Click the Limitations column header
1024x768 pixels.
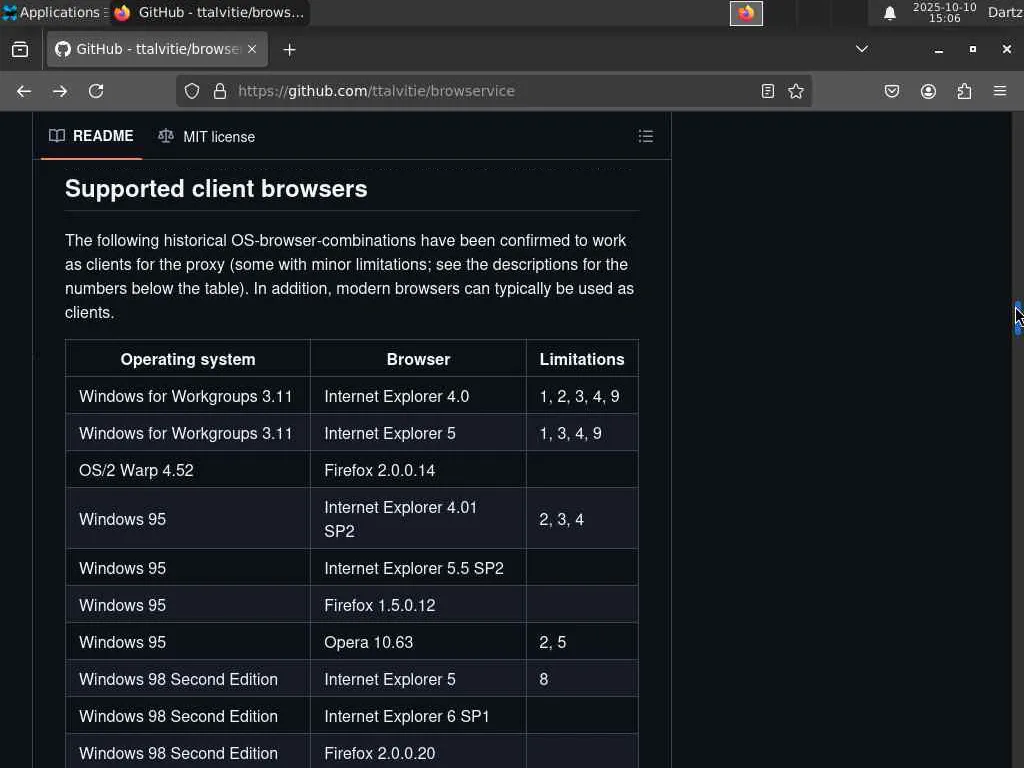pos(582,359)
